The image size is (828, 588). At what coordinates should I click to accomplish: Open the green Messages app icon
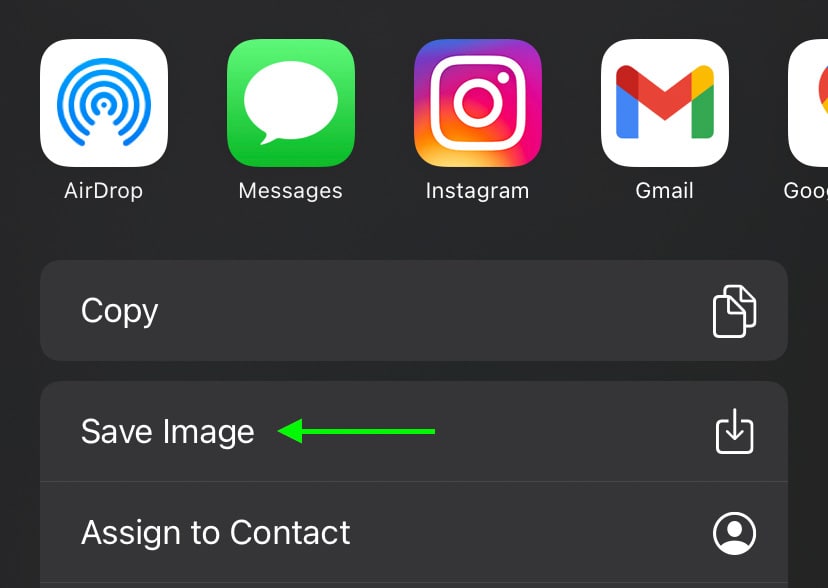coord(291,103)
